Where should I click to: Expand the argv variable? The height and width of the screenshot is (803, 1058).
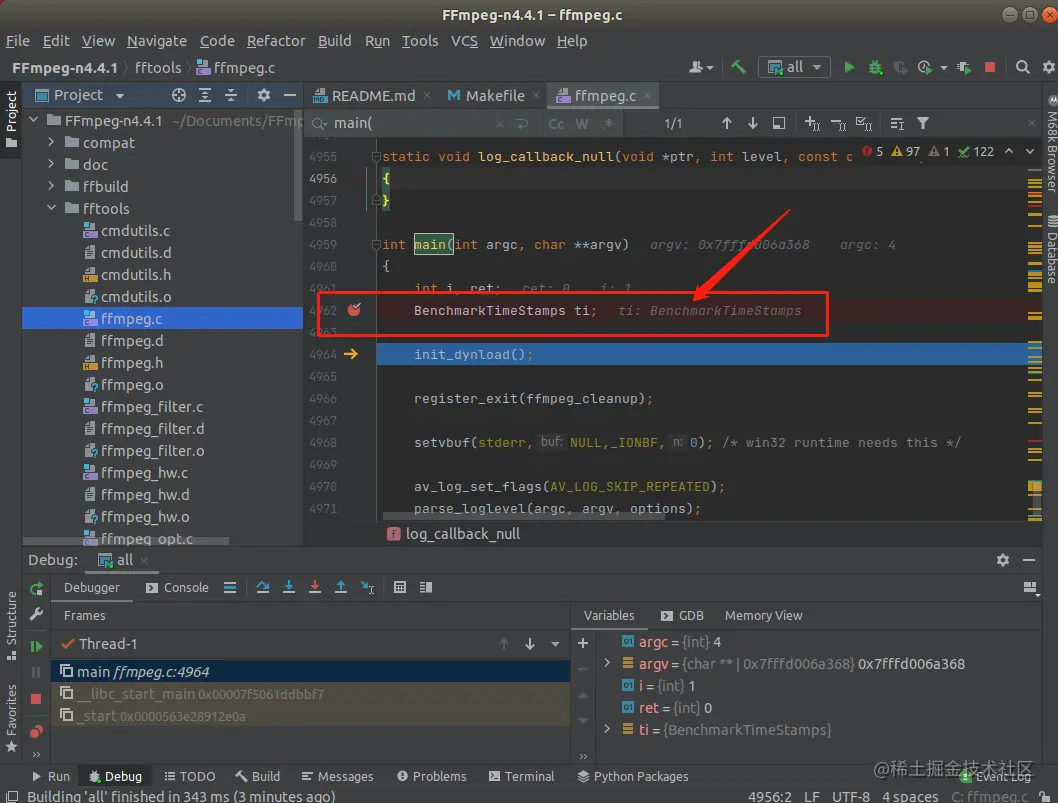click(607, 663)
